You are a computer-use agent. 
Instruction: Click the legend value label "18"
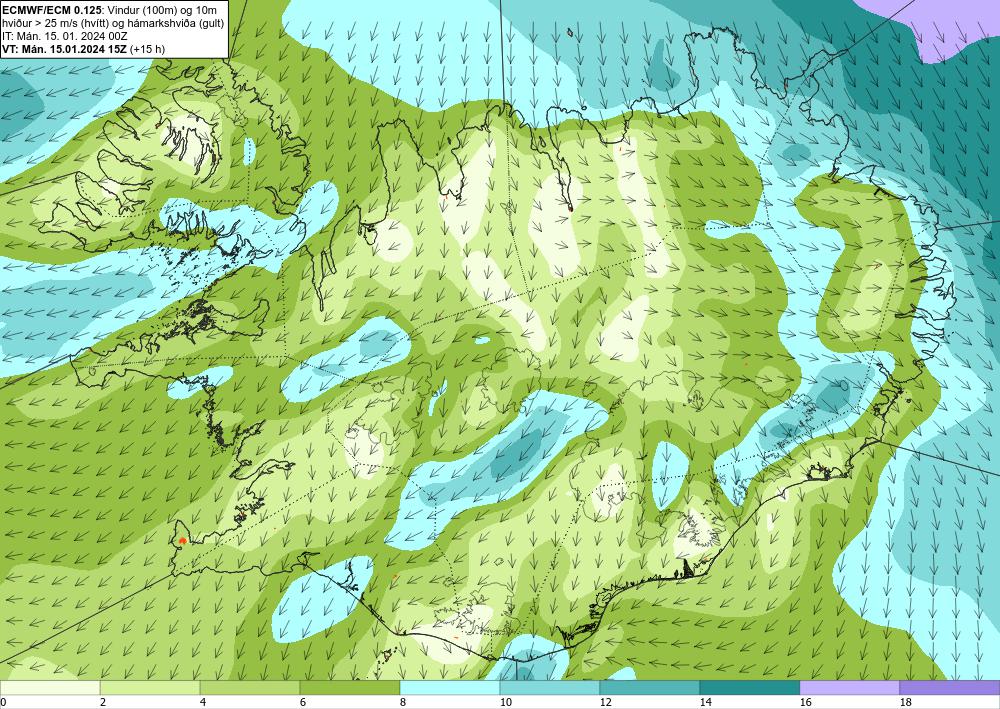[x=905, y=703]
